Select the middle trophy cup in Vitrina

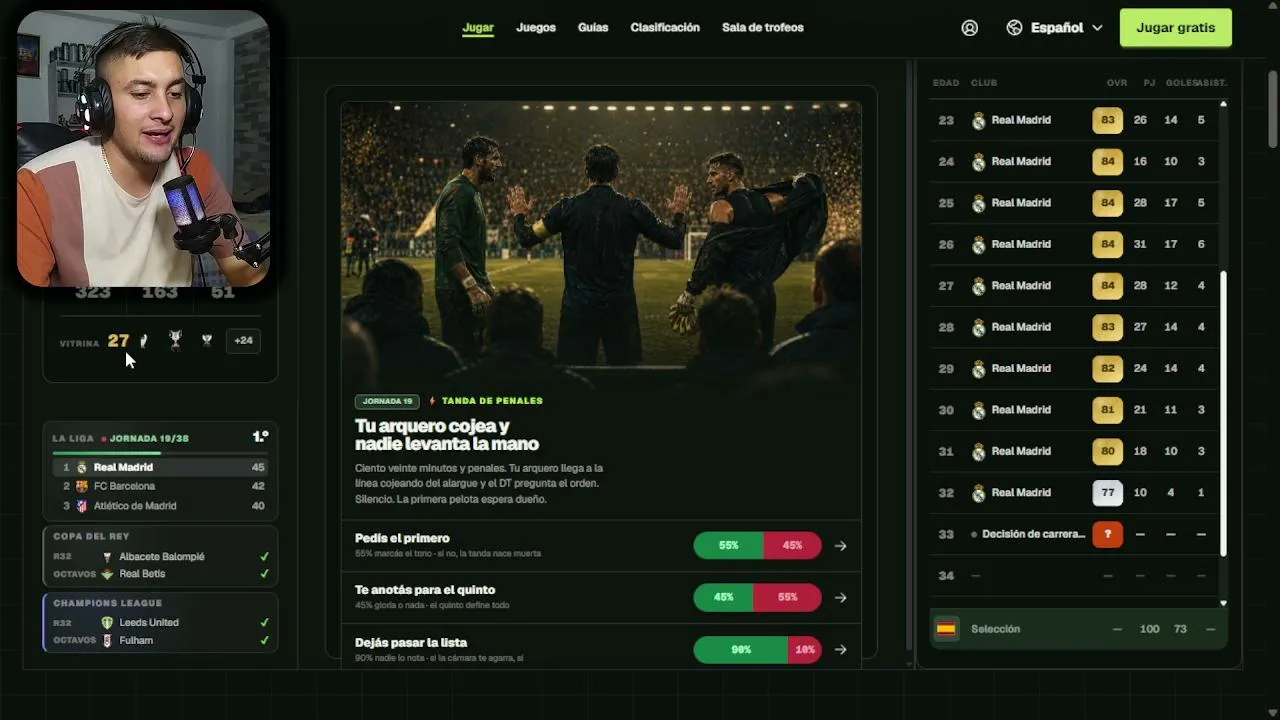tap(175, 340)
